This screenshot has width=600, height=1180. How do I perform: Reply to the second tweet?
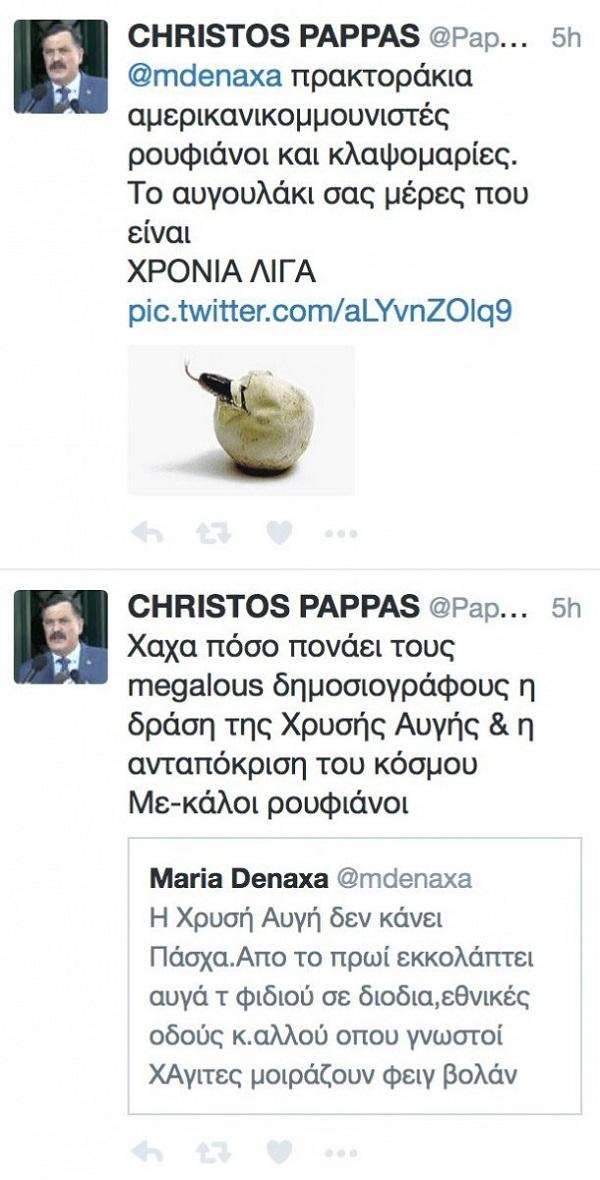click(x=146, y=1151)
